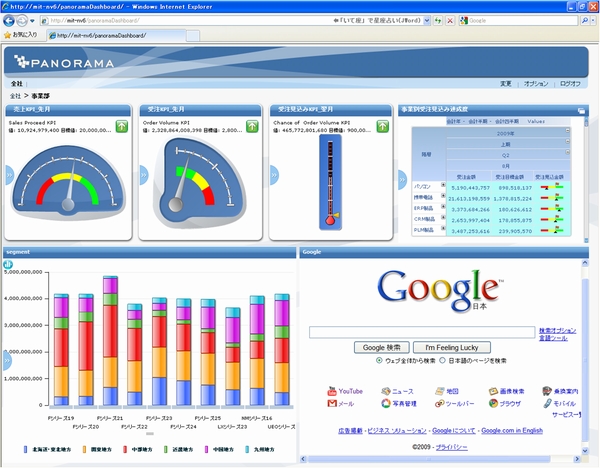Open Gmail mail icon link
Image resolution: width=600 pixels, height=468 pixels.
pos(332,403)
